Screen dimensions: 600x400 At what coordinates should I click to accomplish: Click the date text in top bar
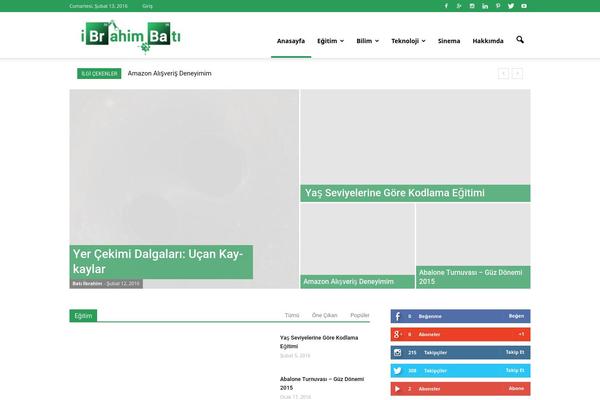click(x=98, y=6)
